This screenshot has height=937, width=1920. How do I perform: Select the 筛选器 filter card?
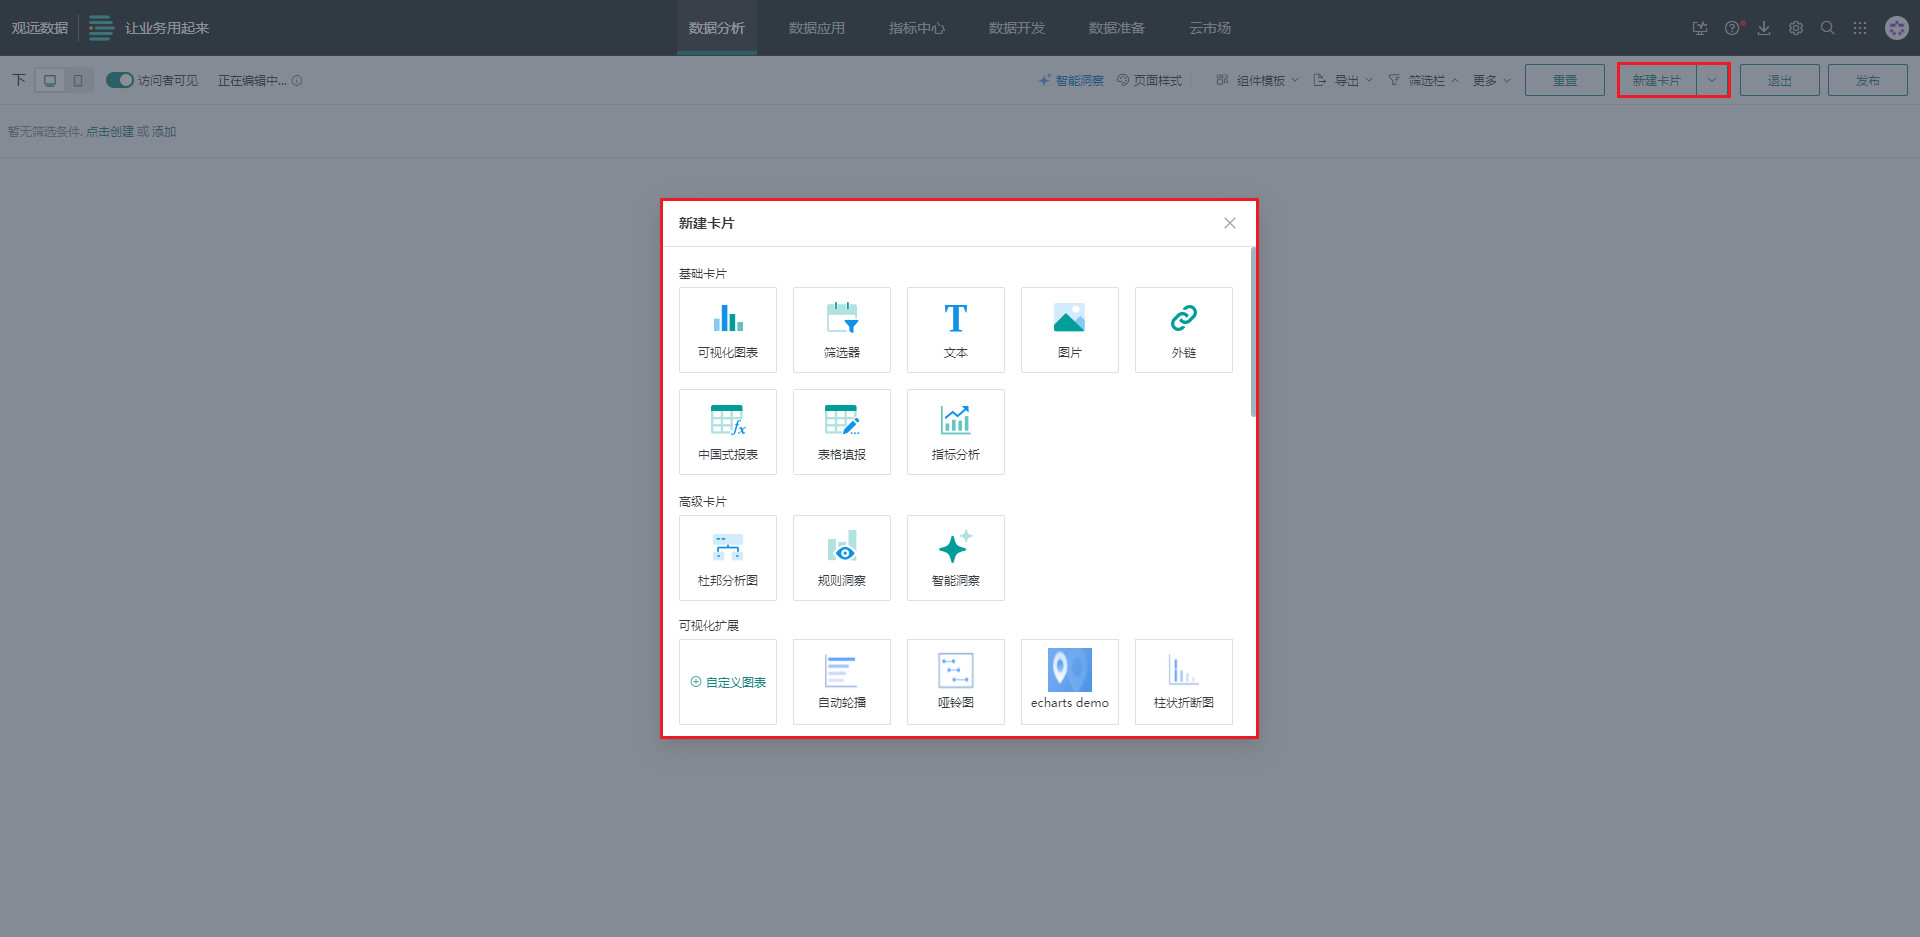pyautogui.click(x=841, y=330)
